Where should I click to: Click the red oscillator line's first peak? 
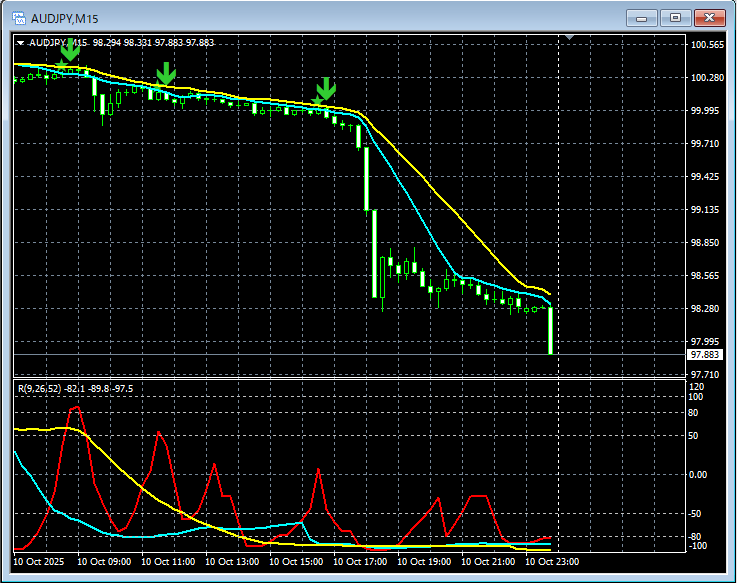click(x=76, y=408)
